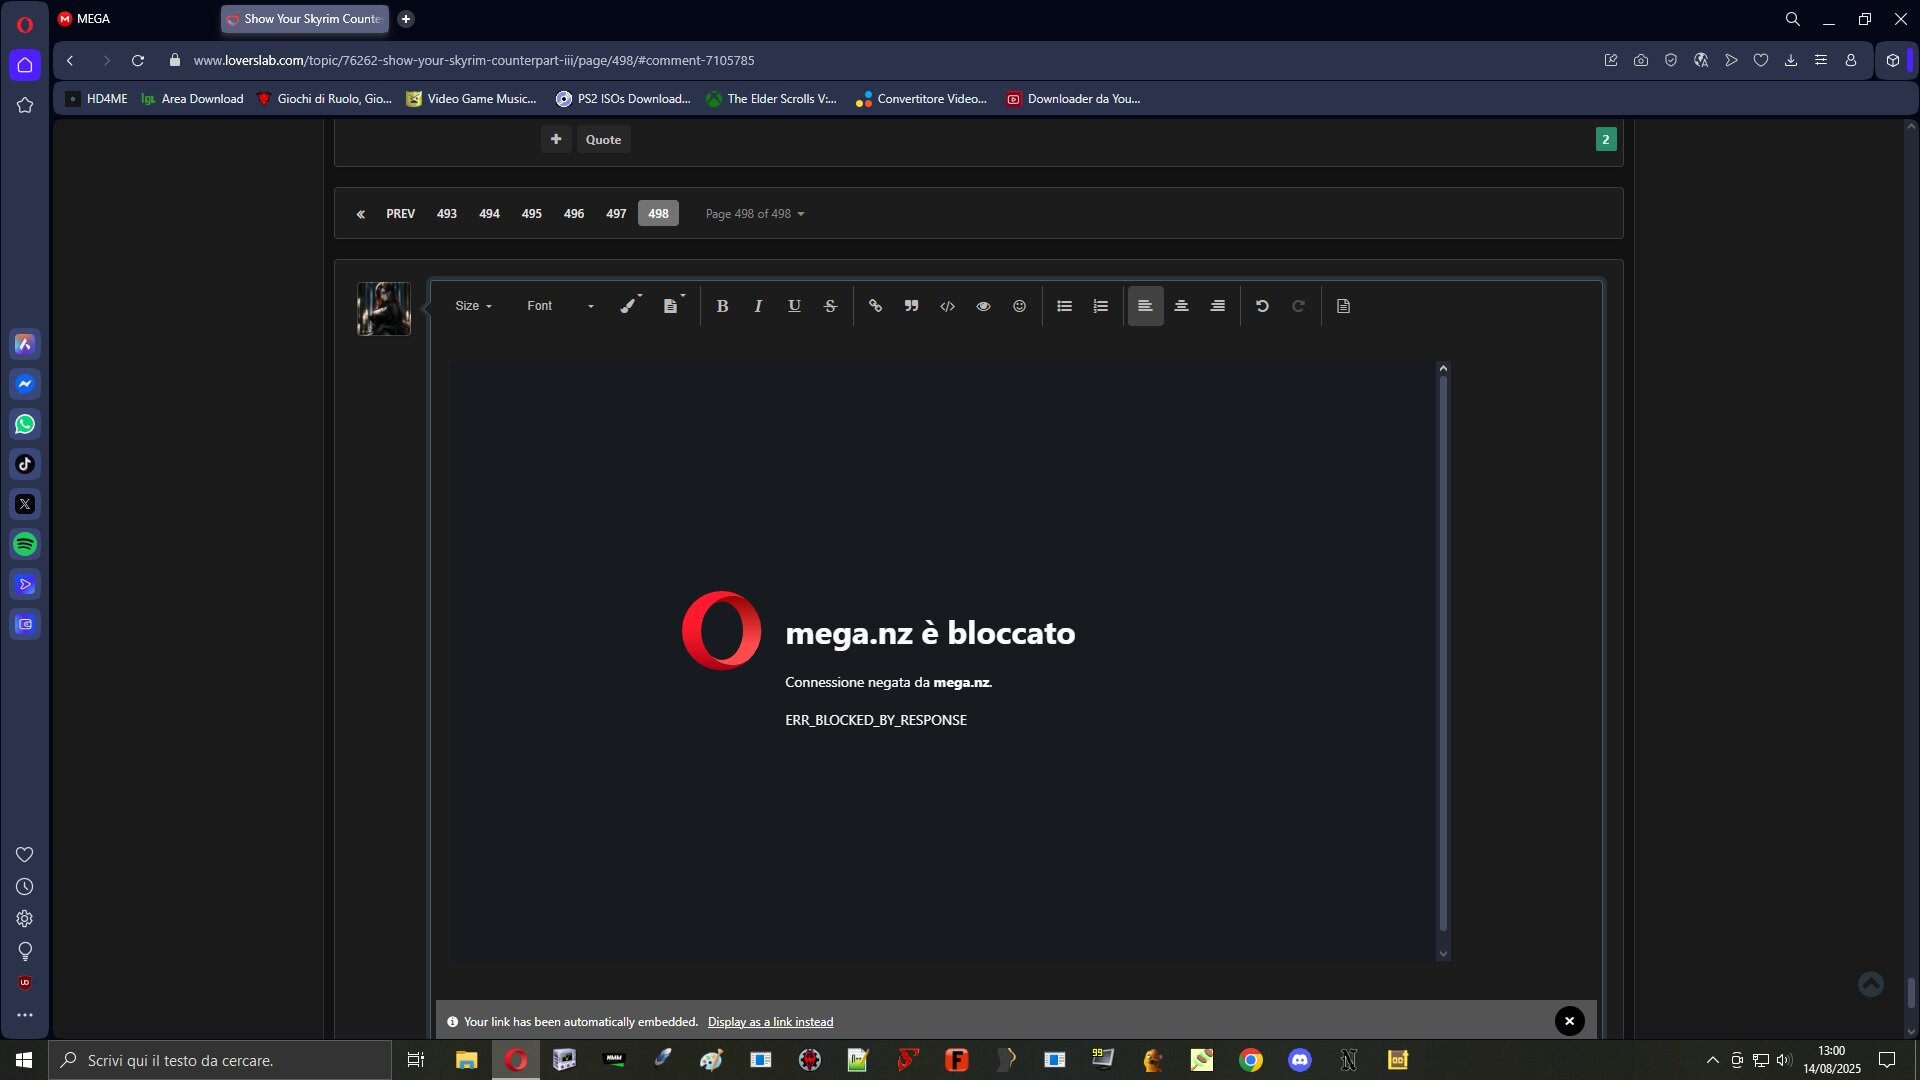This screenshot has width=1920, height=1080.
Task: Open WhatsApp in the Opera sidebar
Action: click(25, 424)
